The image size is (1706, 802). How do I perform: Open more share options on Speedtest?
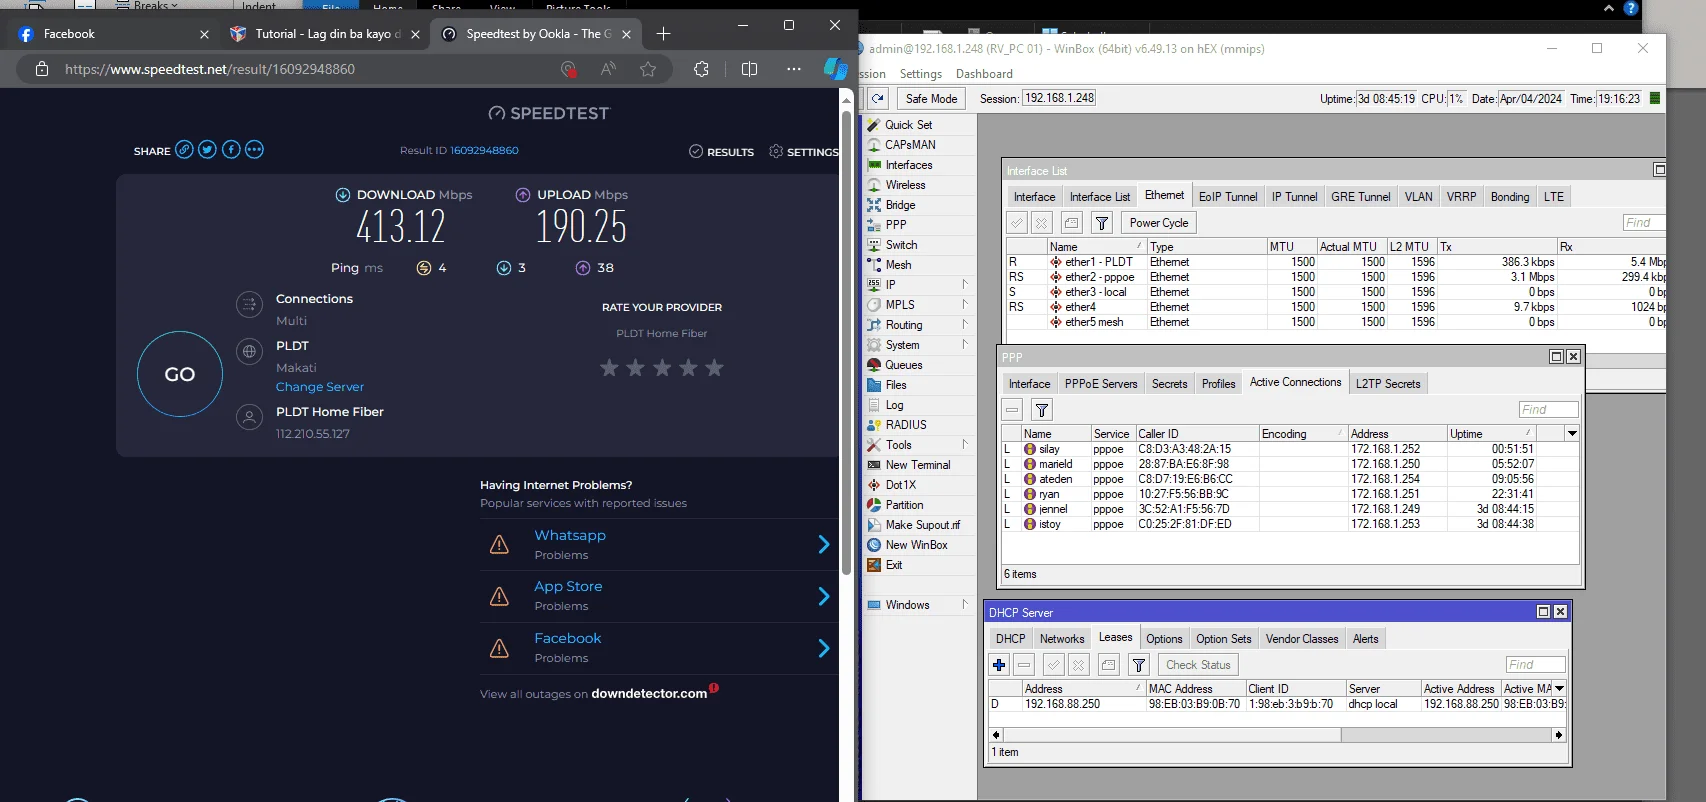coord(254,150)
